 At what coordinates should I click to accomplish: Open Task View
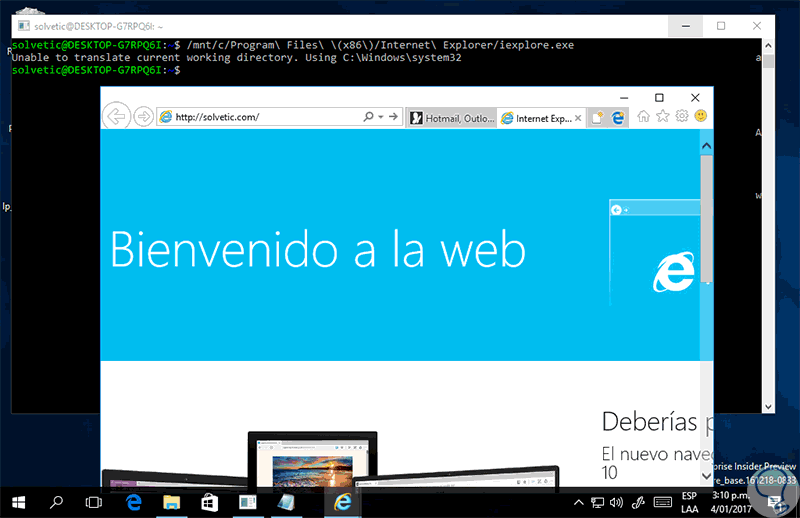[94, 503]
